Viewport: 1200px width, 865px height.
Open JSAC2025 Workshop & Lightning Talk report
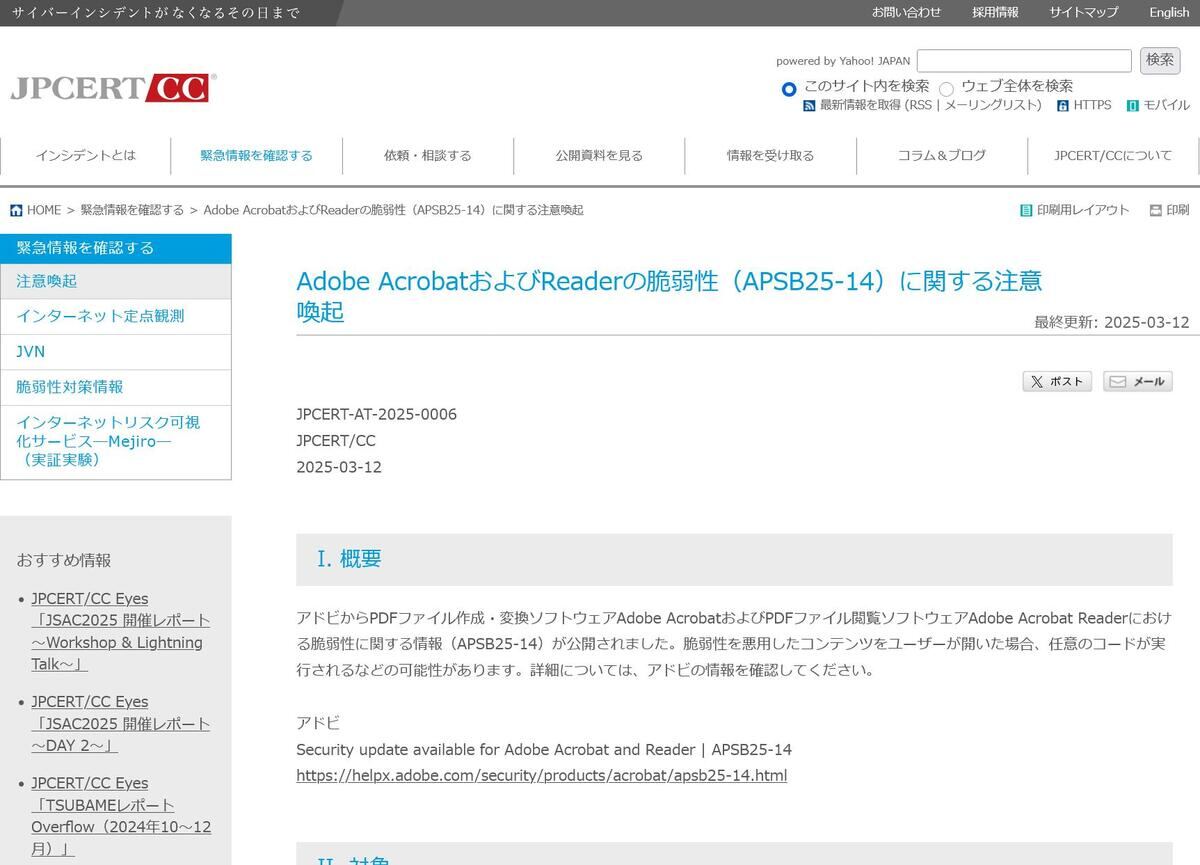[x=120, y=631]
